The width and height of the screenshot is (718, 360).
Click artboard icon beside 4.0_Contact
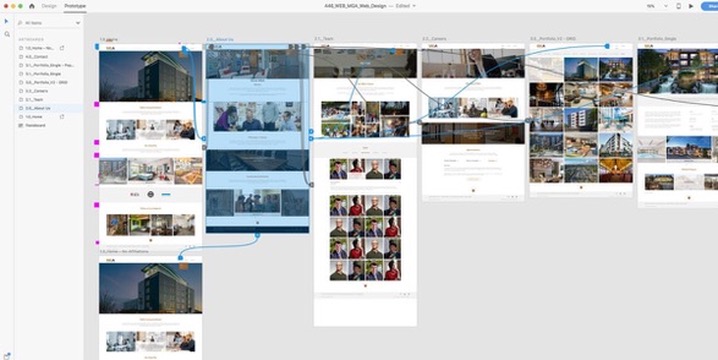point(21,56)
